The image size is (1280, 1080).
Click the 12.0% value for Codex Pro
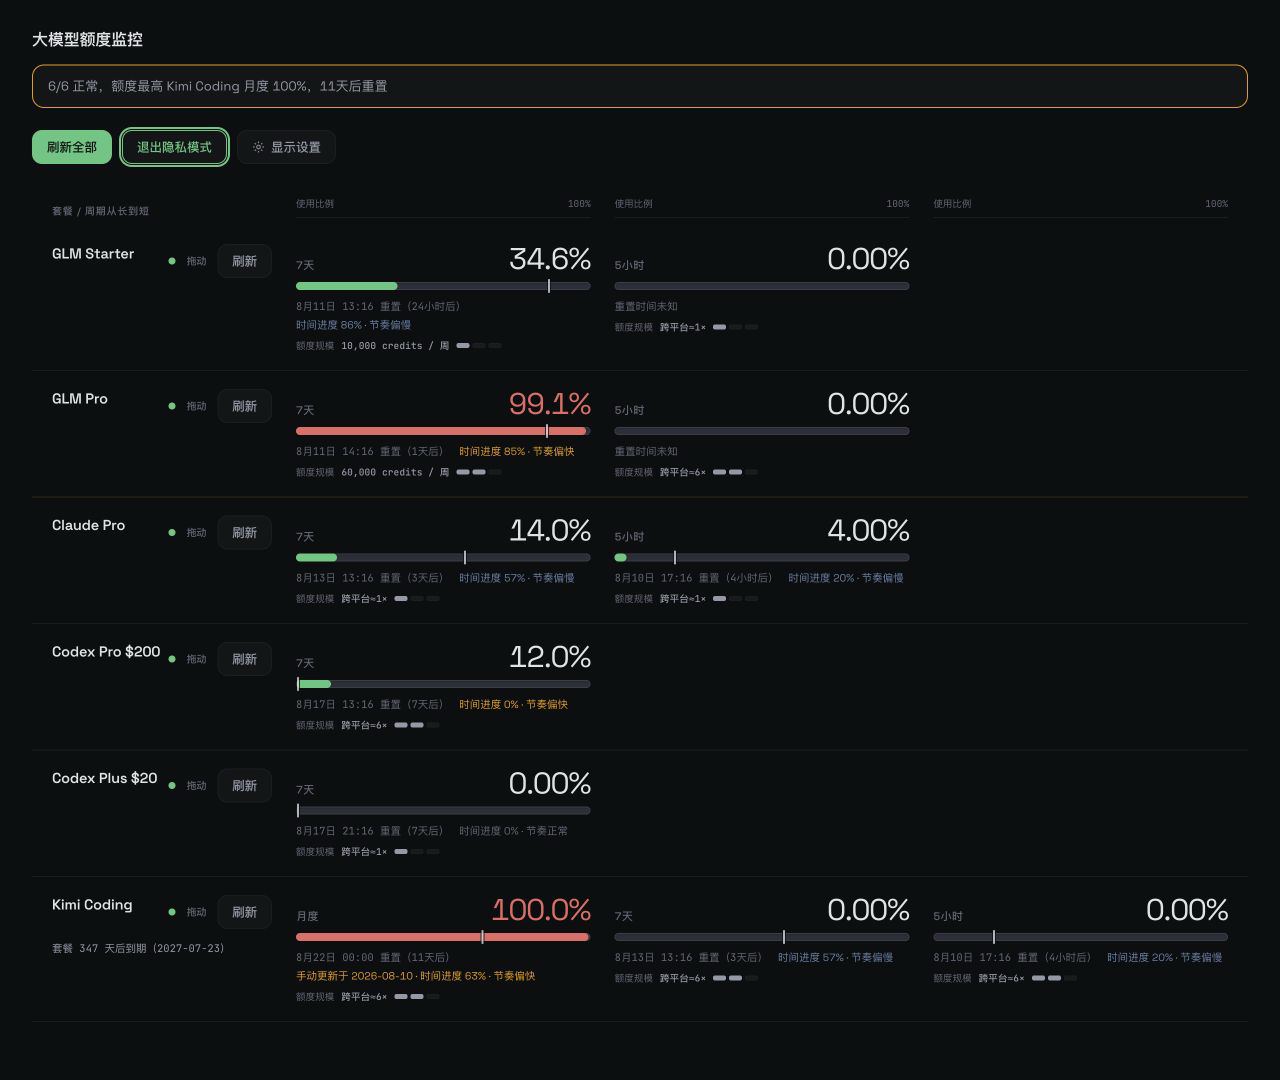point(550,657)
